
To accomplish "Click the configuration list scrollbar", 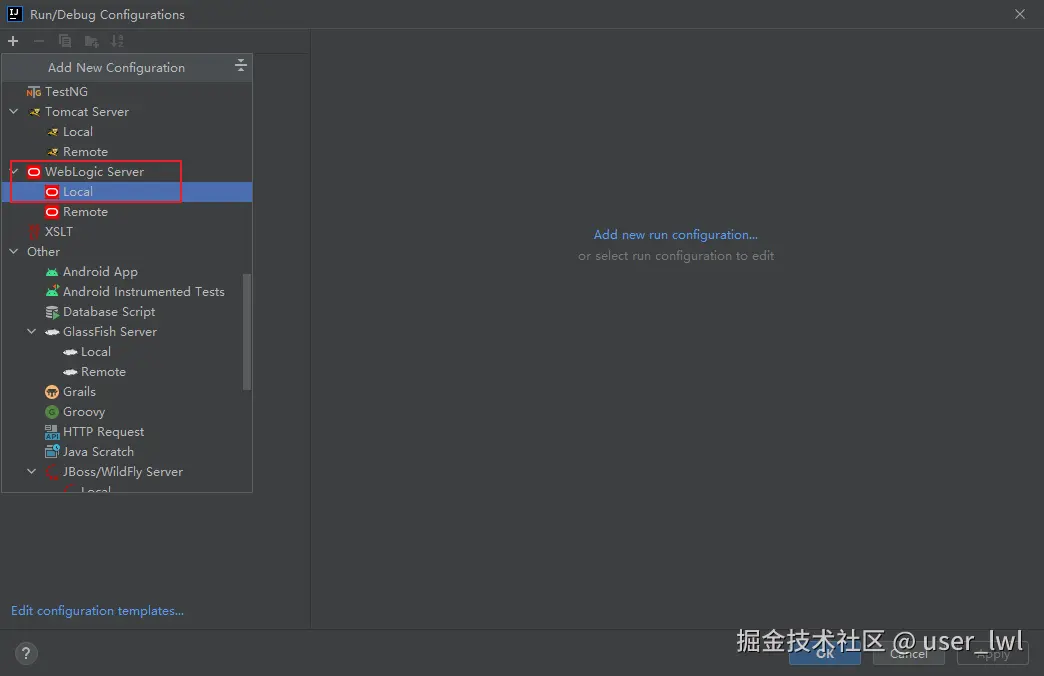I will coord(247,332).
